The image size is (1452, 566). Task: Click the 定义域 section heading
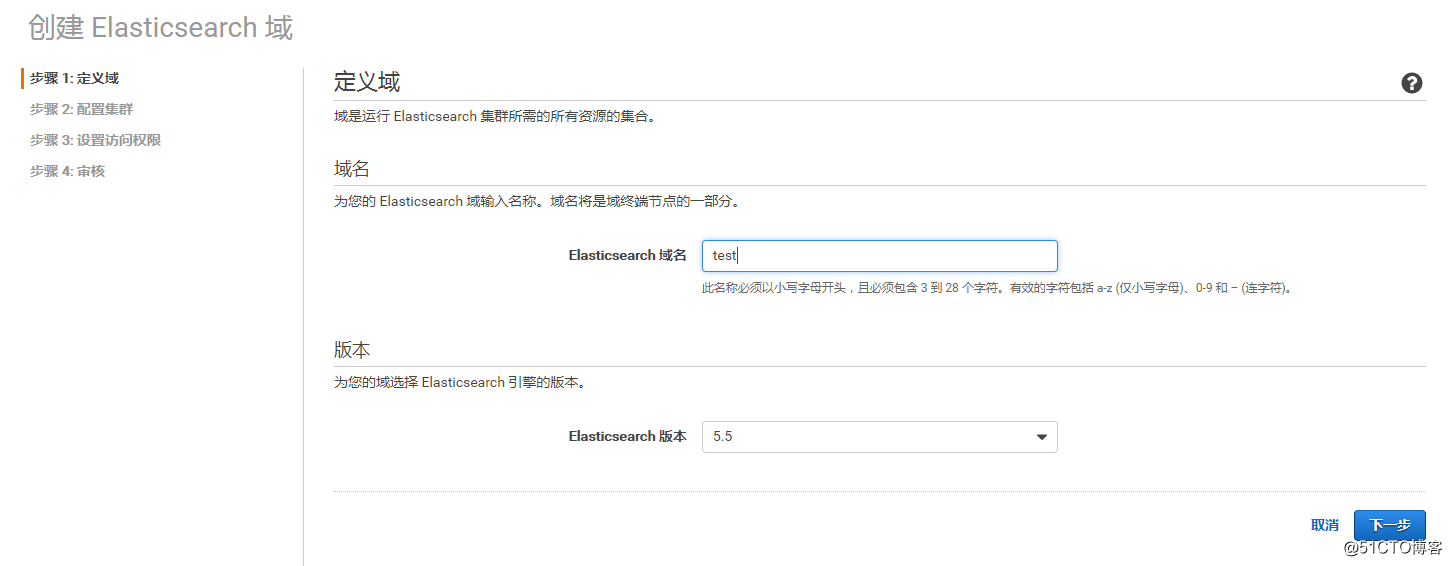(367, 82)
